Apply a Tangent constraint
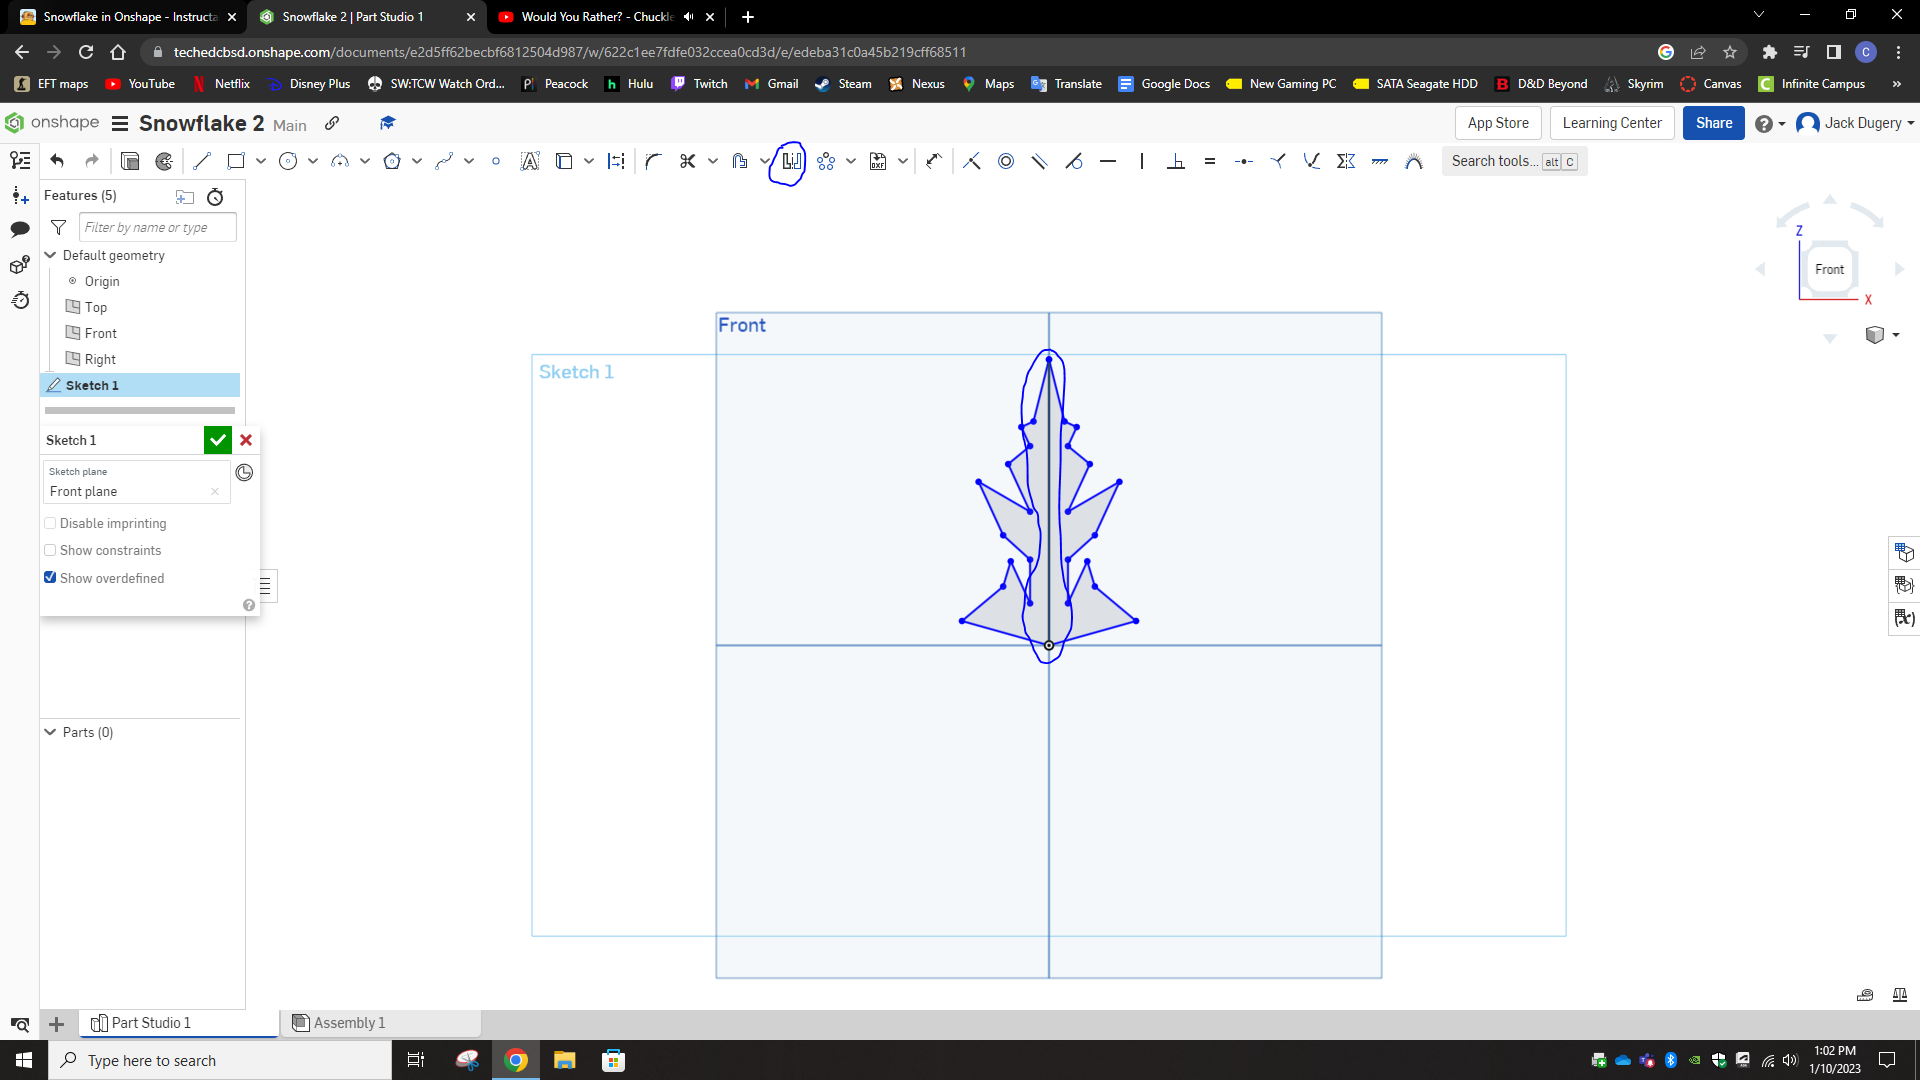This screenshot has height=1080, width=1920. point(1075,160)
